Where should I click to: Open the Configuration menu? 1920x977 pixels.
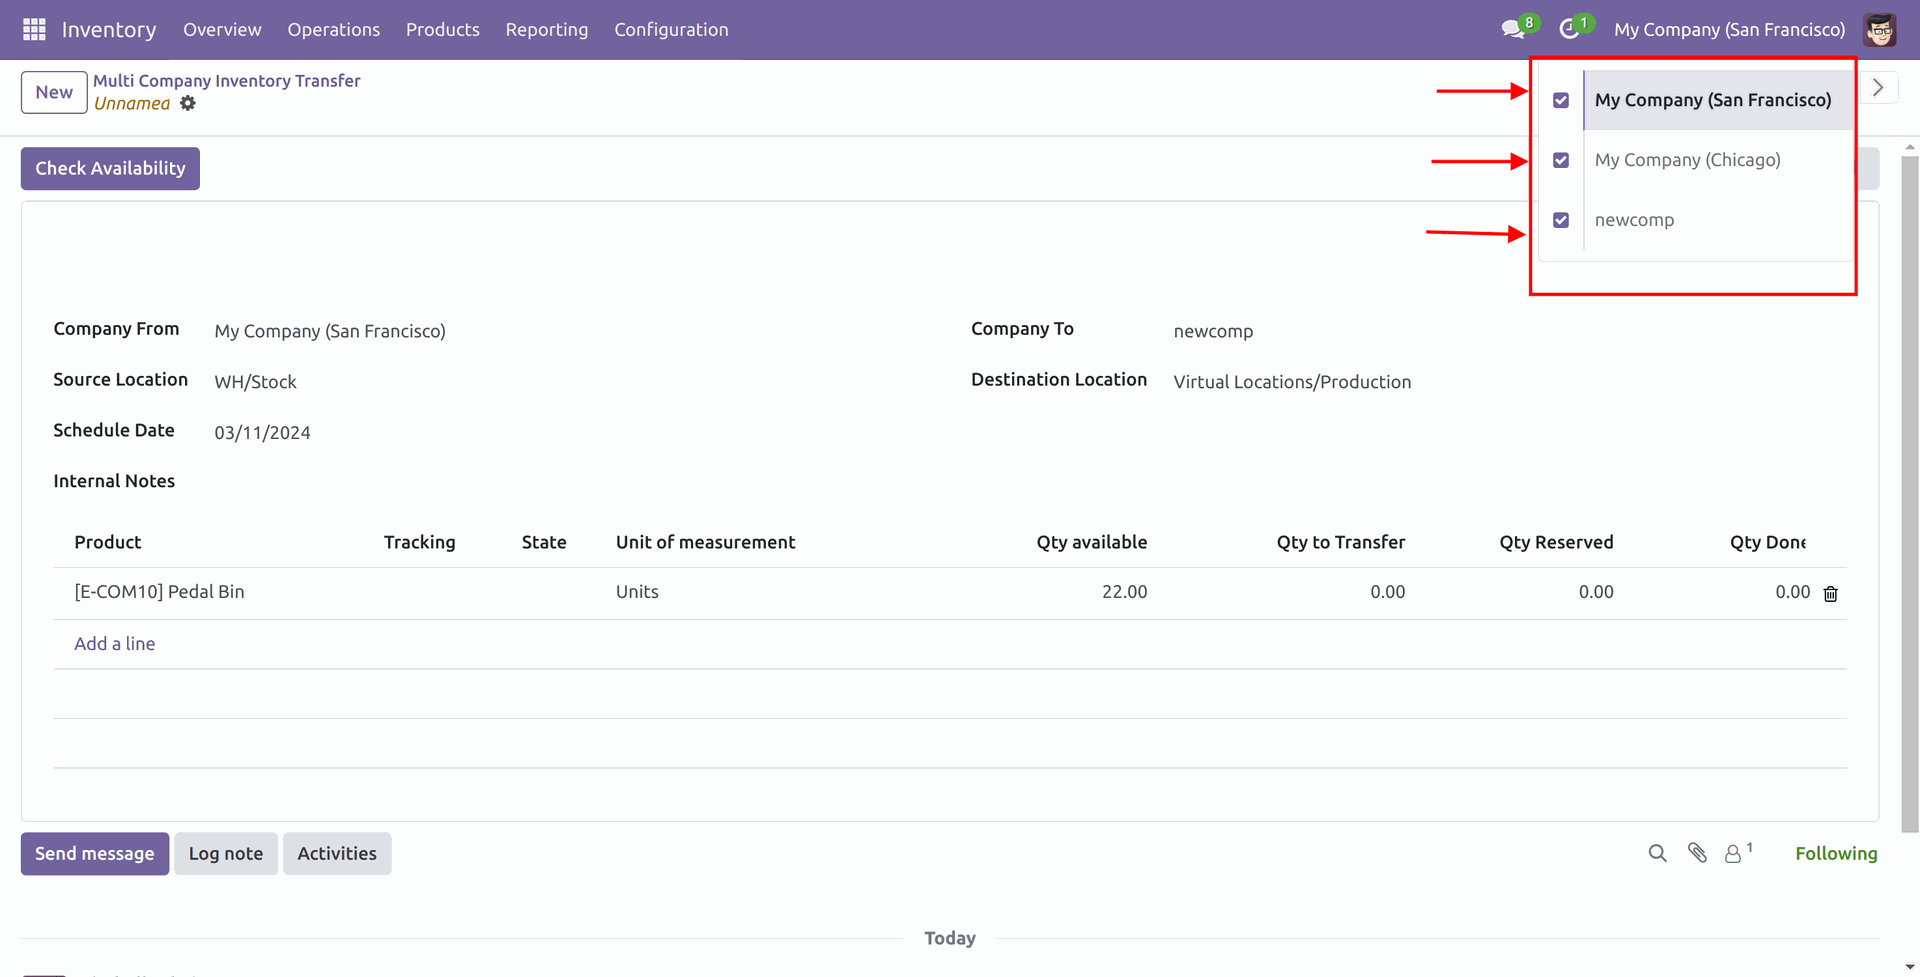pyautogui.click(x=671, y=30)
